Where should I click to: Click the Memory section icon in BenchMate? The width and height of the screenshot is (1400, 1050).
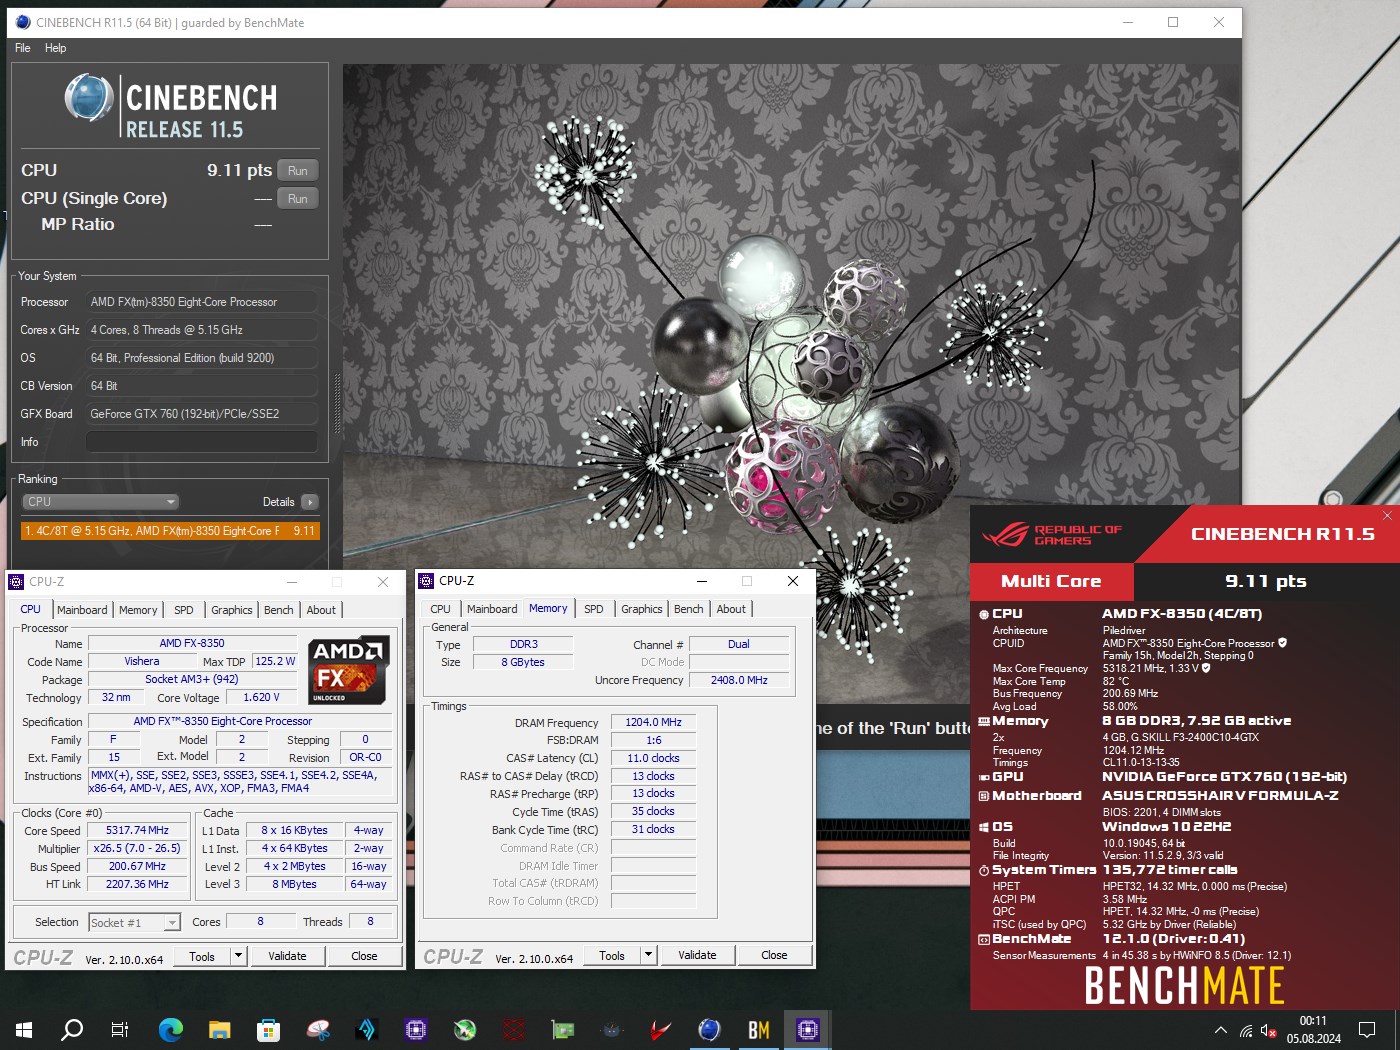point(983,722)
